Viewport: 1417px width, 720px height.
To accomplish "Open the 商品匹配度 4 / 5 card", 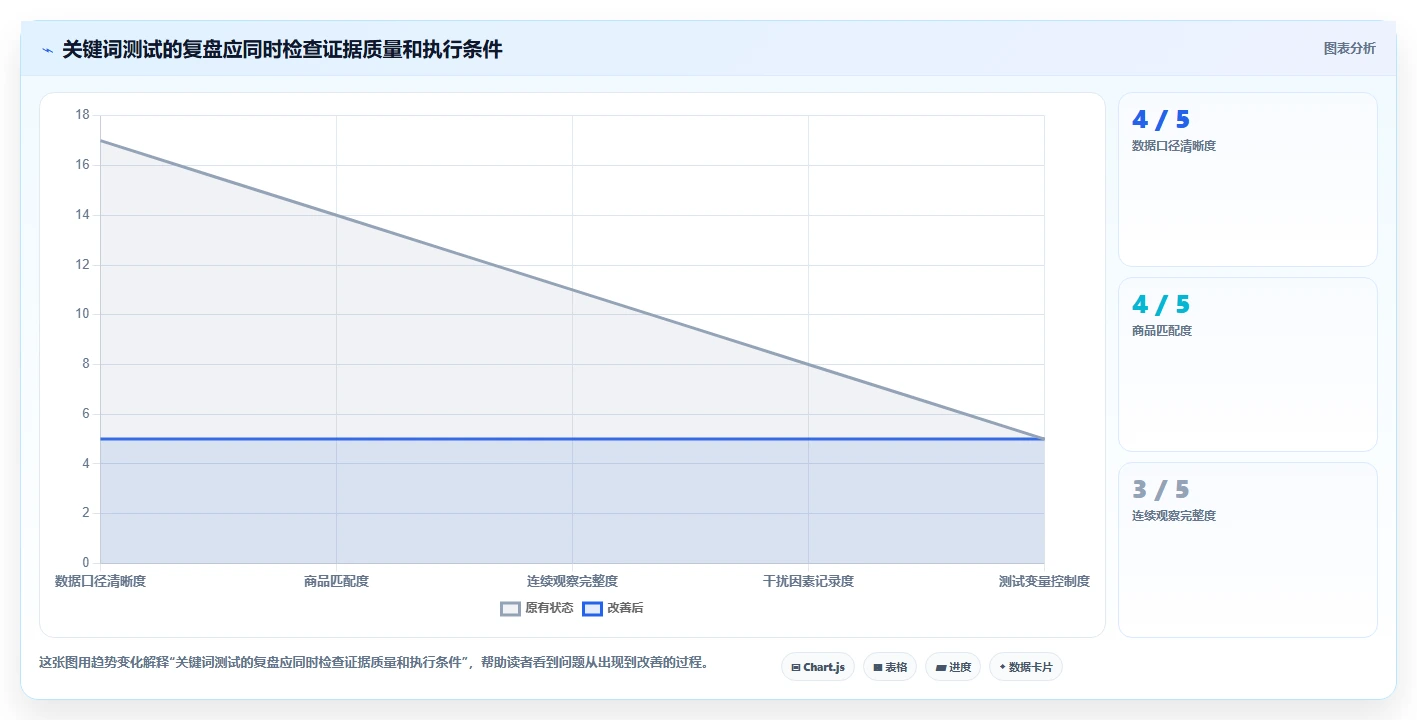I will [x=1247, y=365].
